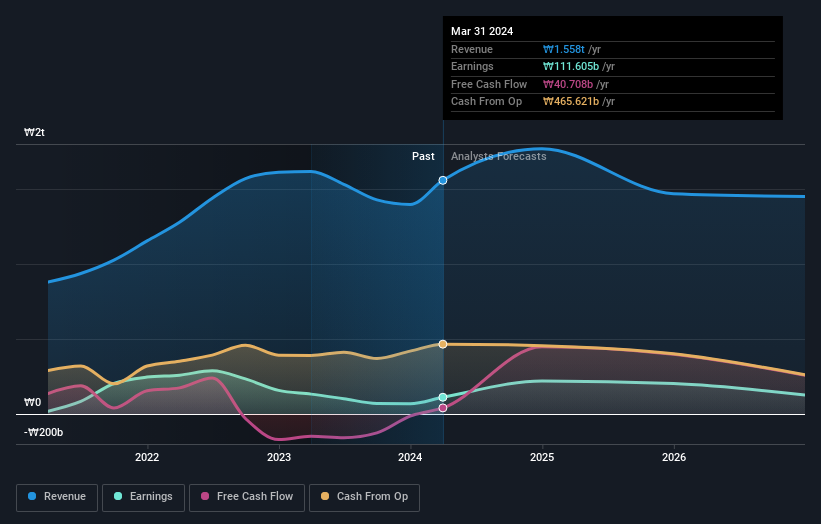Click the -₩200b y-axis label
This screenshot has width=821, height=524.
click(43, 432)
